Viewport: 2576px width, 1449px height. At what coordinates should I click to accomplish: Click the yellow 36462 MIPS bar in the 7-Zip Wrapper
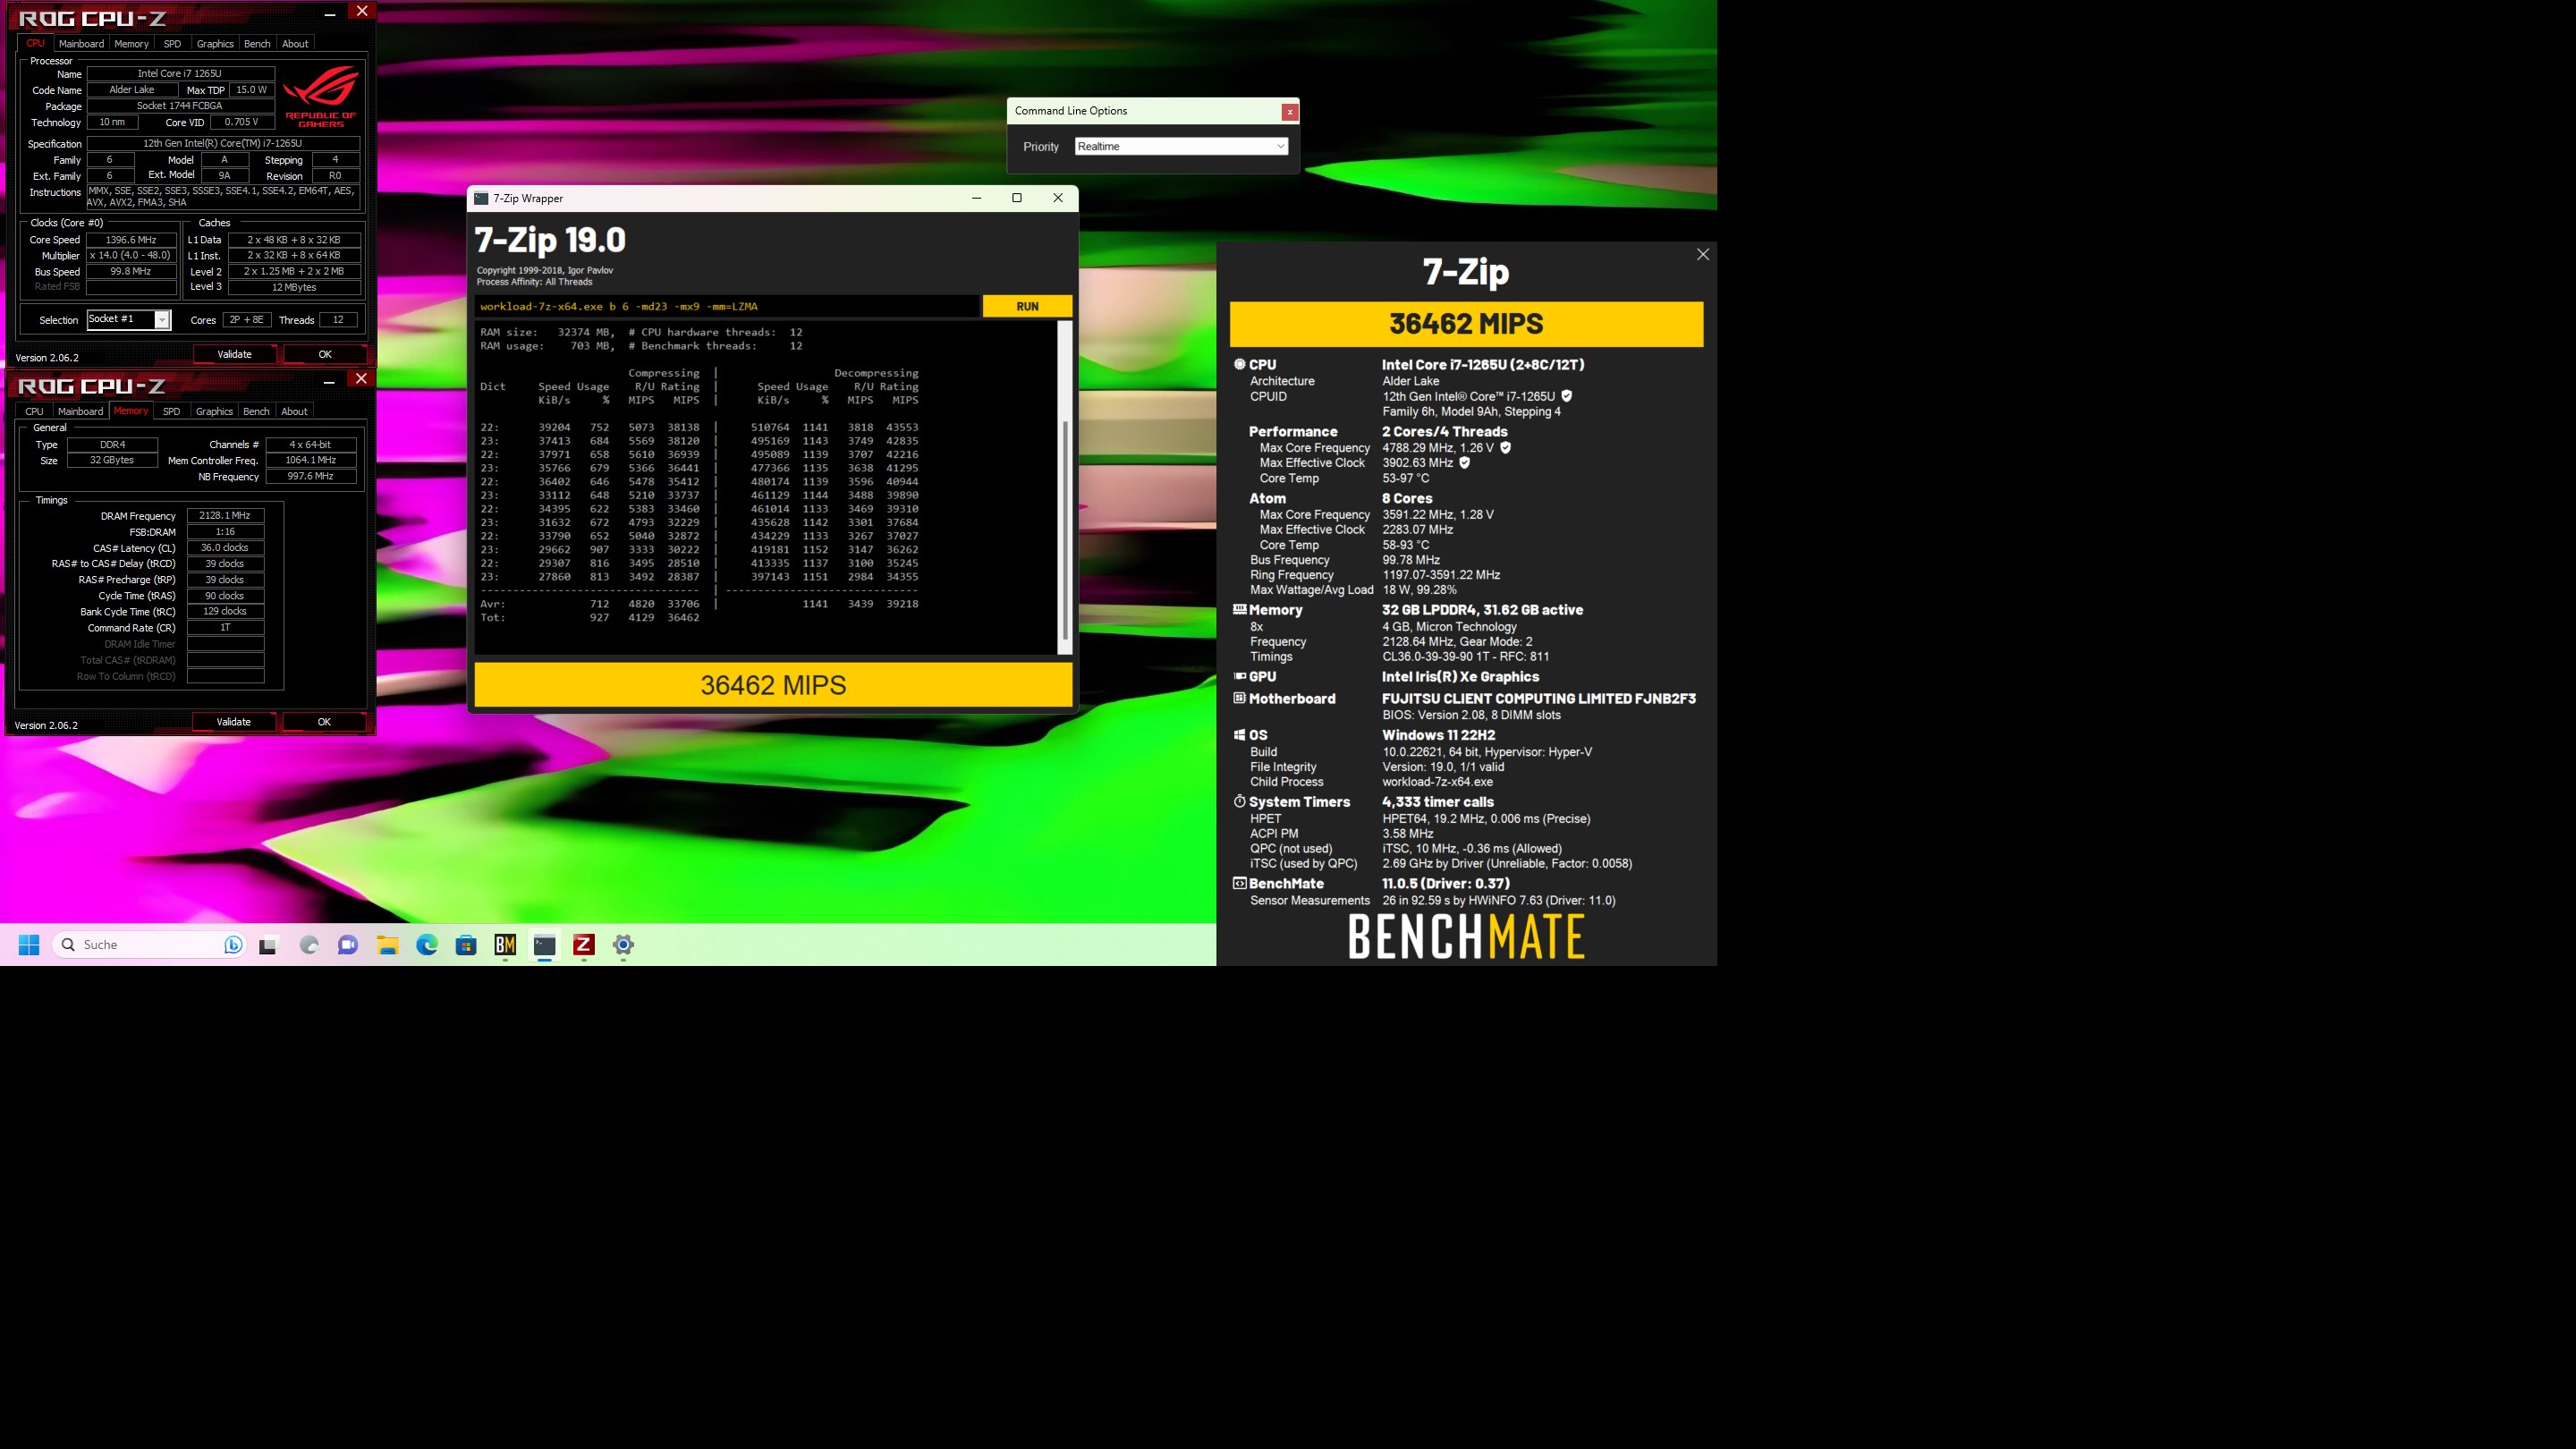click(773, 685)
